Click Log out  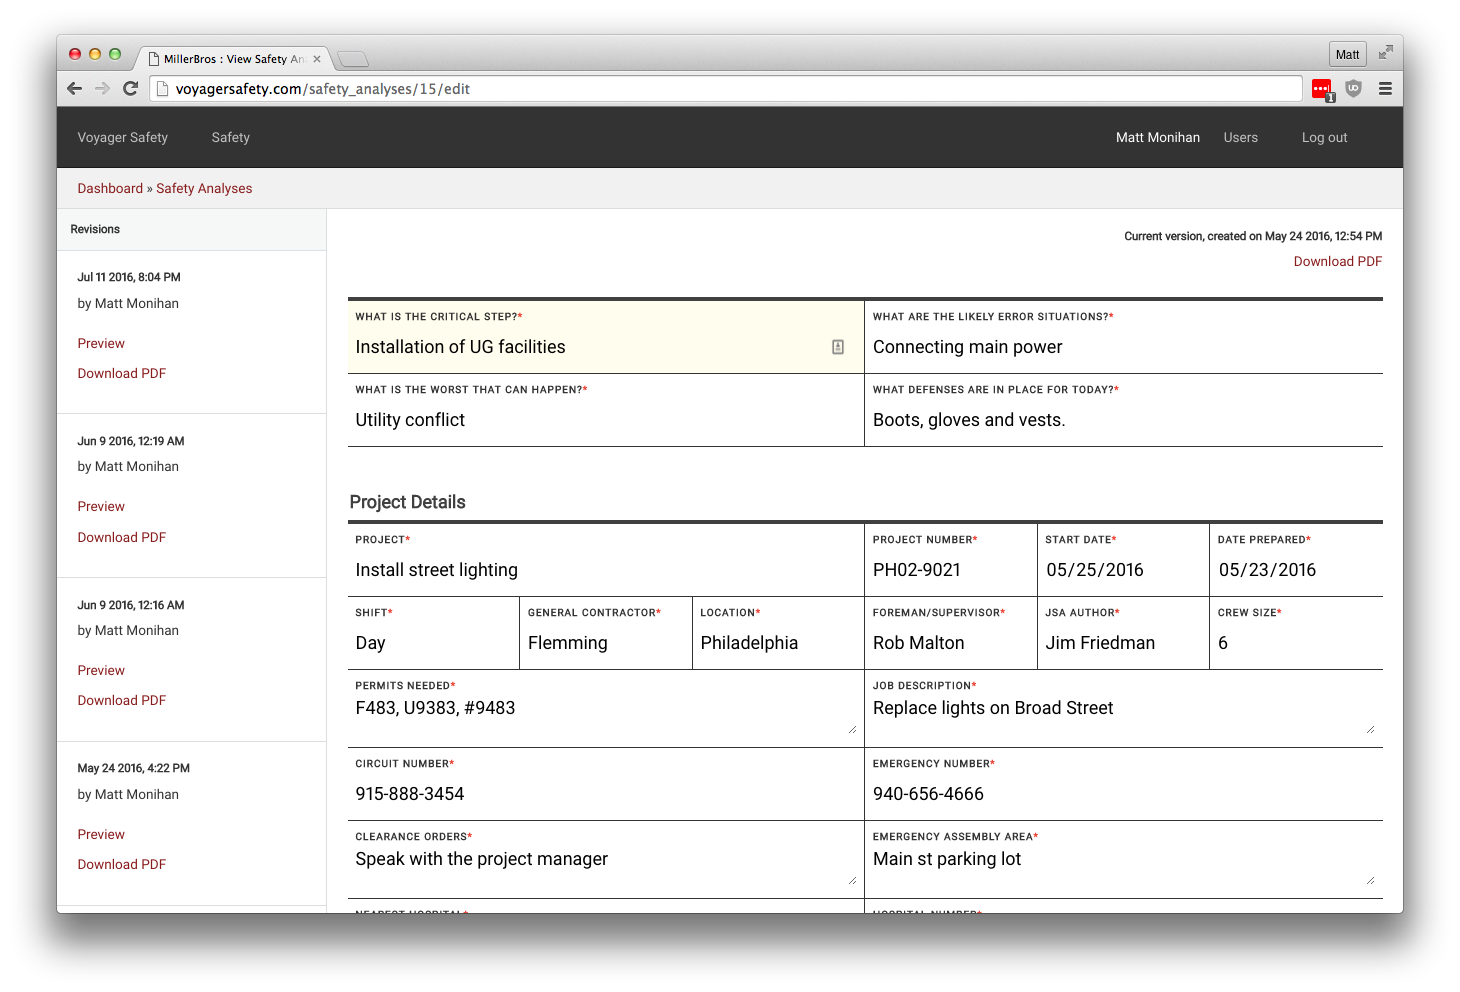pos(1324,138)
